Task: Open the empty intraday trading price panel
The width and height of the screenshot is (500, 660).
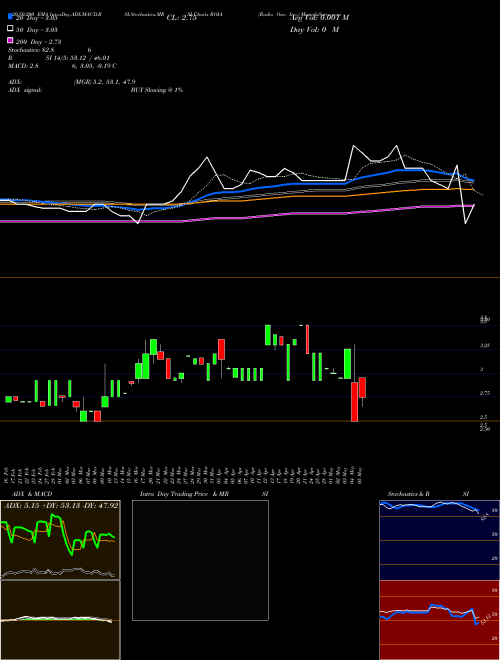Action: (200, 560)
